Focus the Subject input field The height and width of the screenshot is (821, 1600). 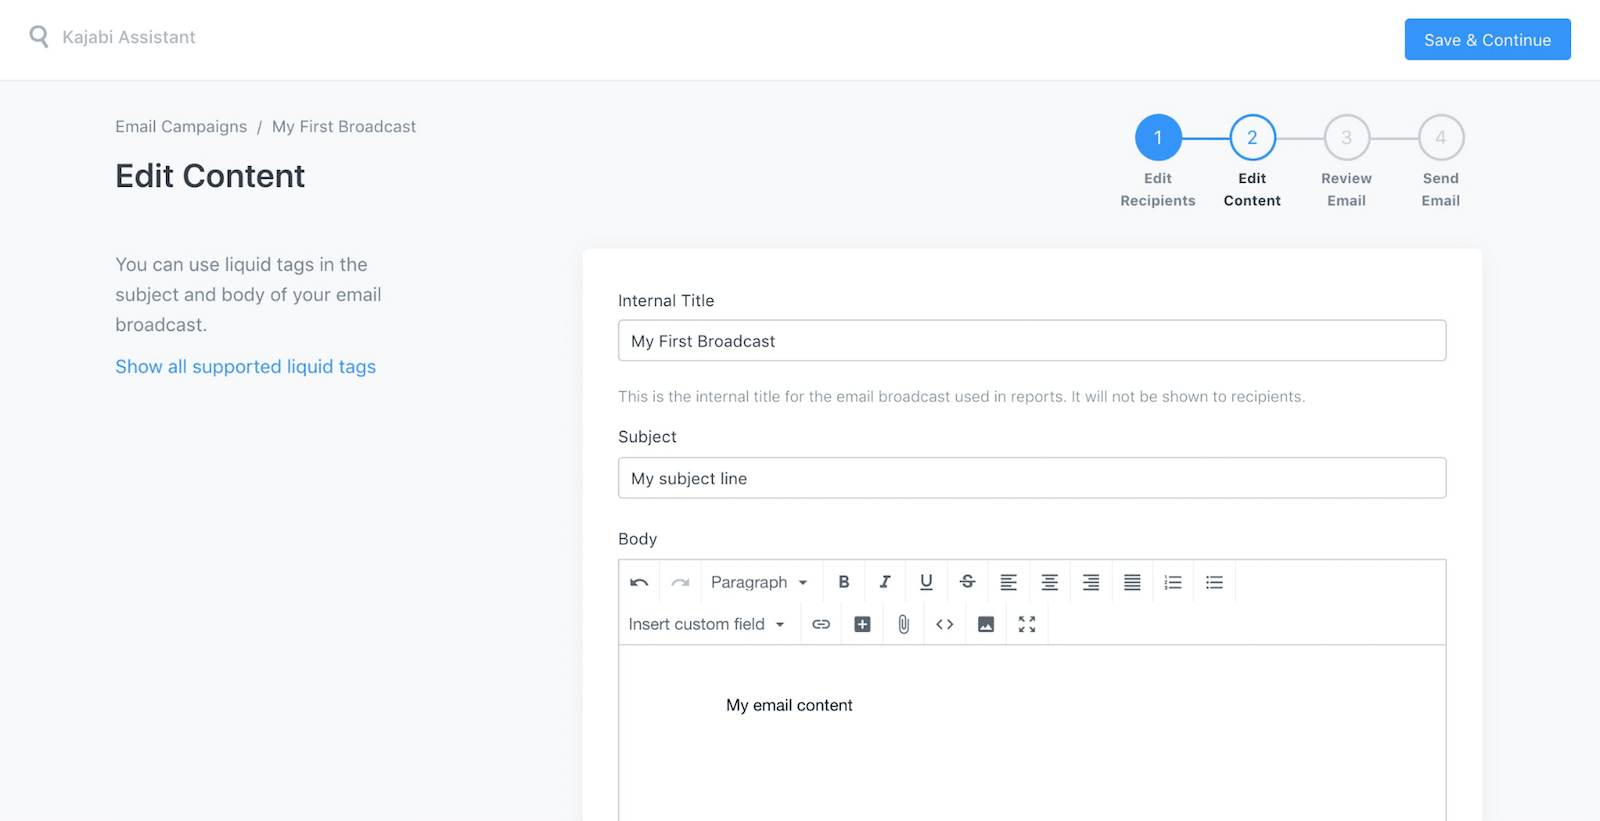tap(1032, 478)
